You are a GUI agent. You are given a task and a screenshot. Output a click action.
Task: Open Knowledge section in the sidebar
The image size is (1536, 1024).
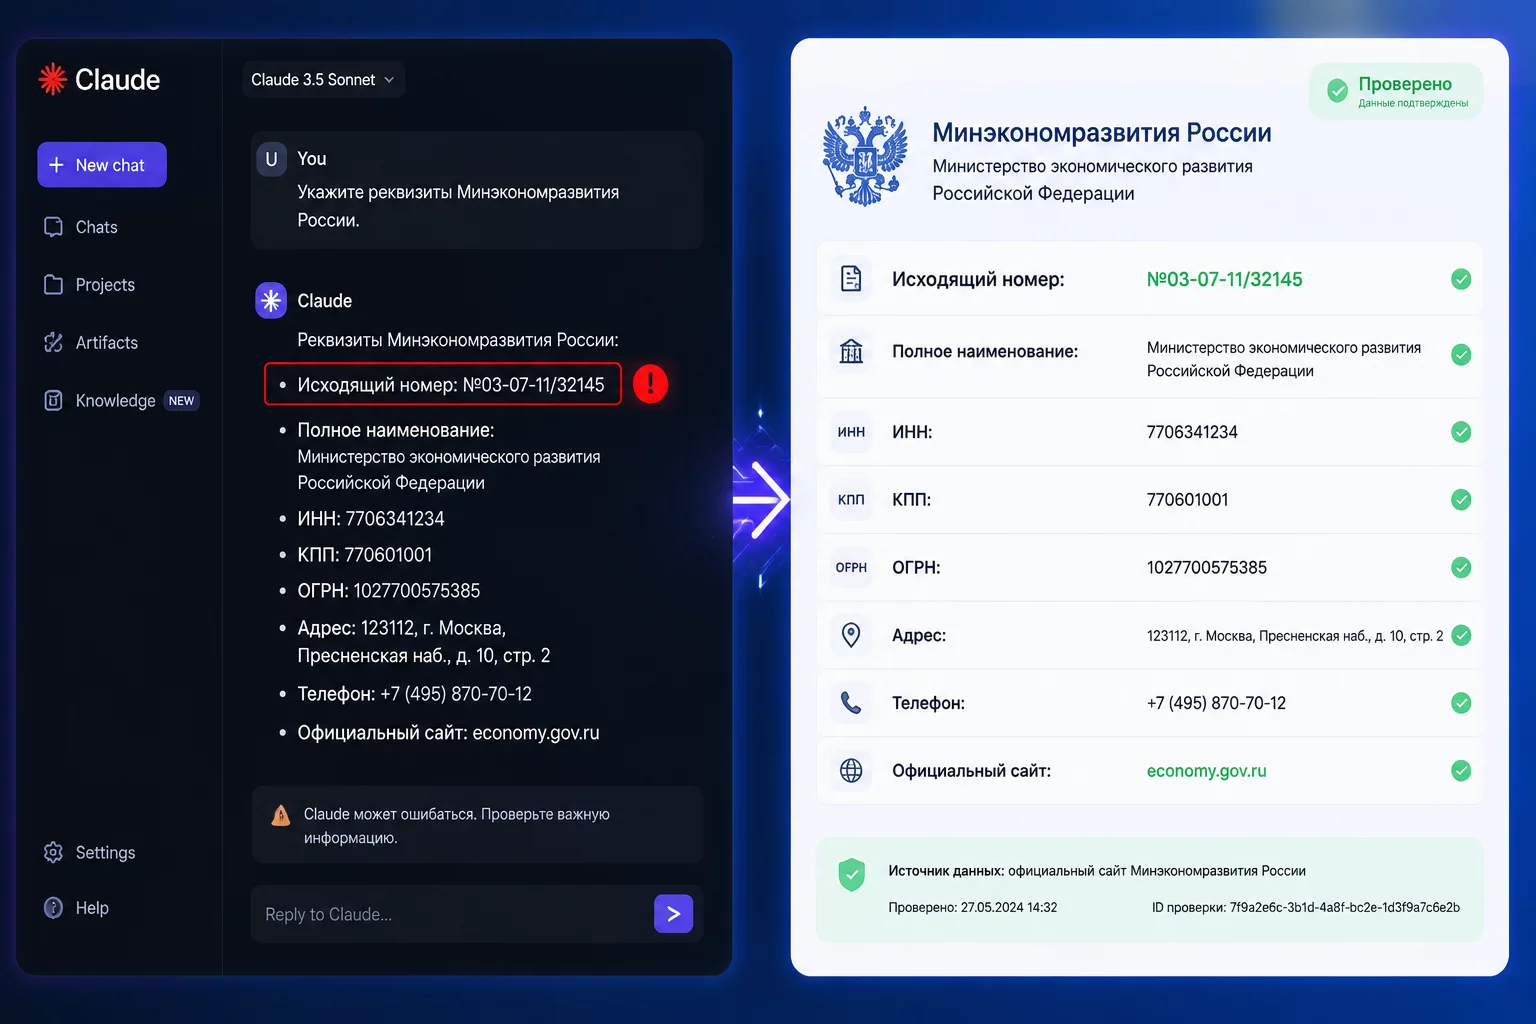pos(120,401)
